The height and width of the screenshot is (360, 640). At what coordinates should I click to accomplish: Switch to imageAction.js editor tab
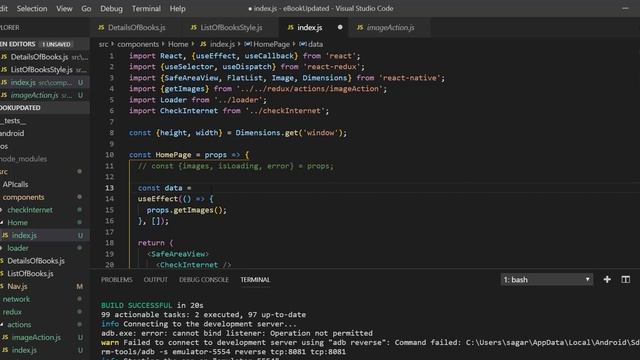[390, 27]
